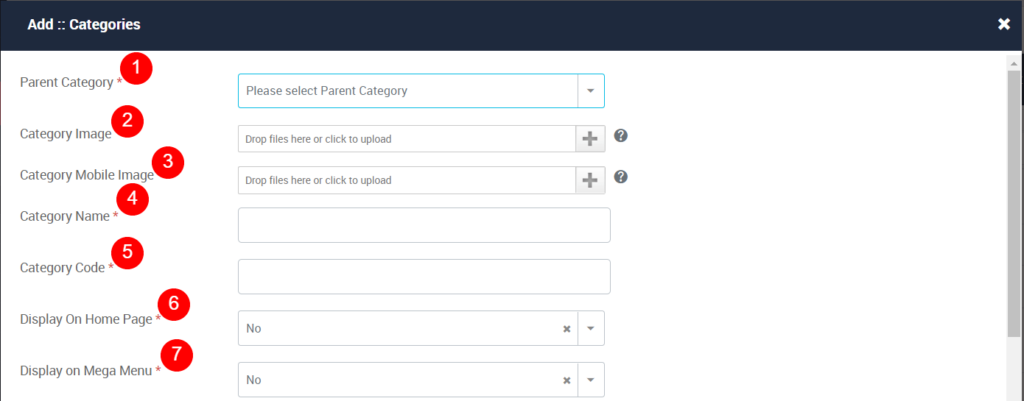Click the Category Code text field
1024x401 pixels.
[x=424, y=277]
